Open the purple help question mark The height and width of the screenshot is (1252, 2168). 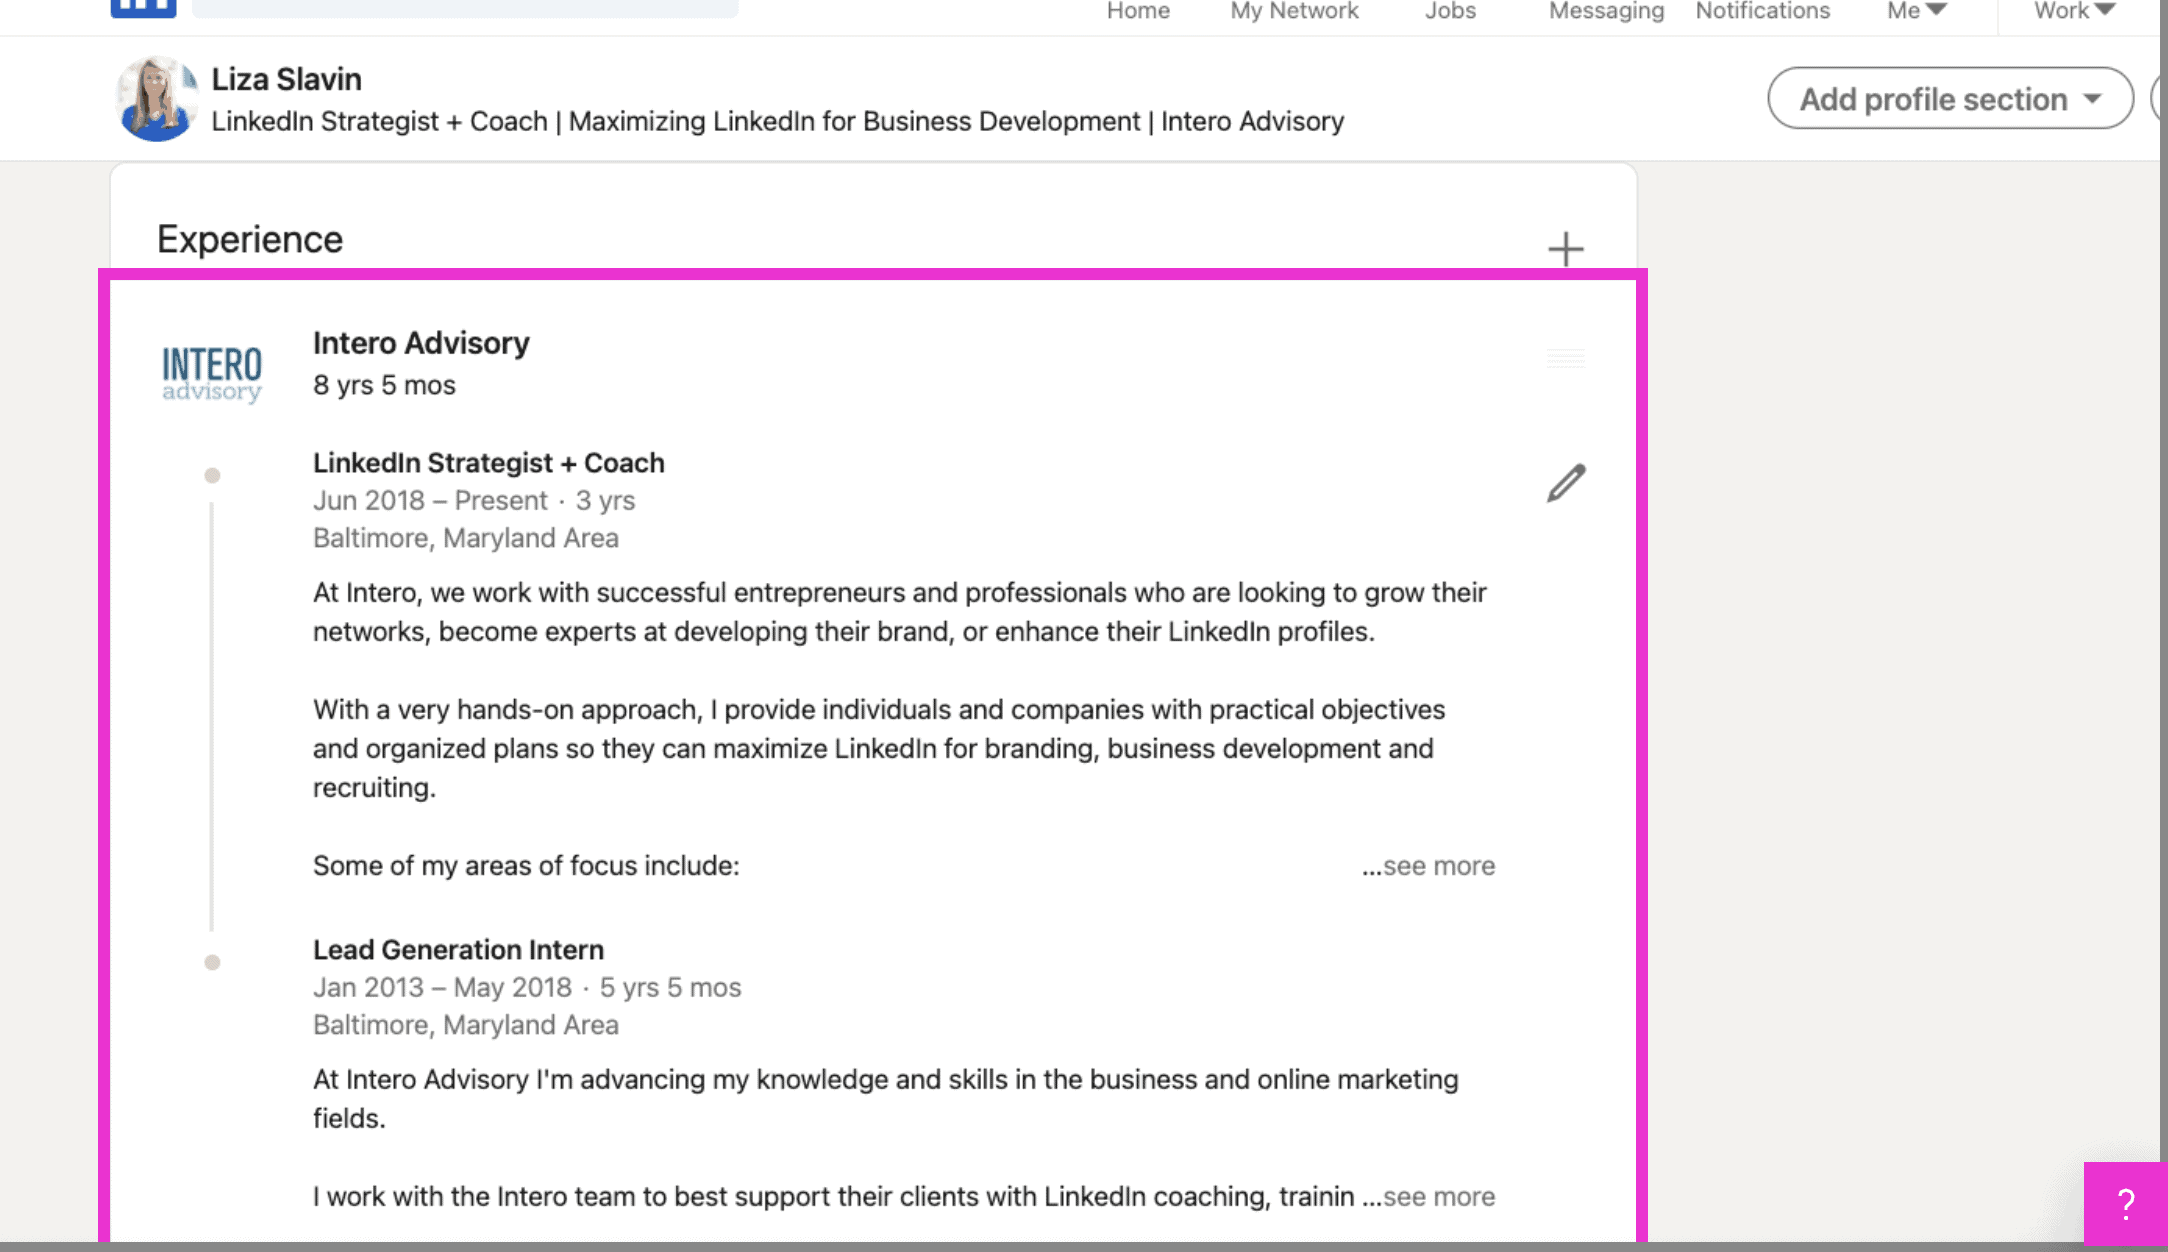coord(2125,1203)
